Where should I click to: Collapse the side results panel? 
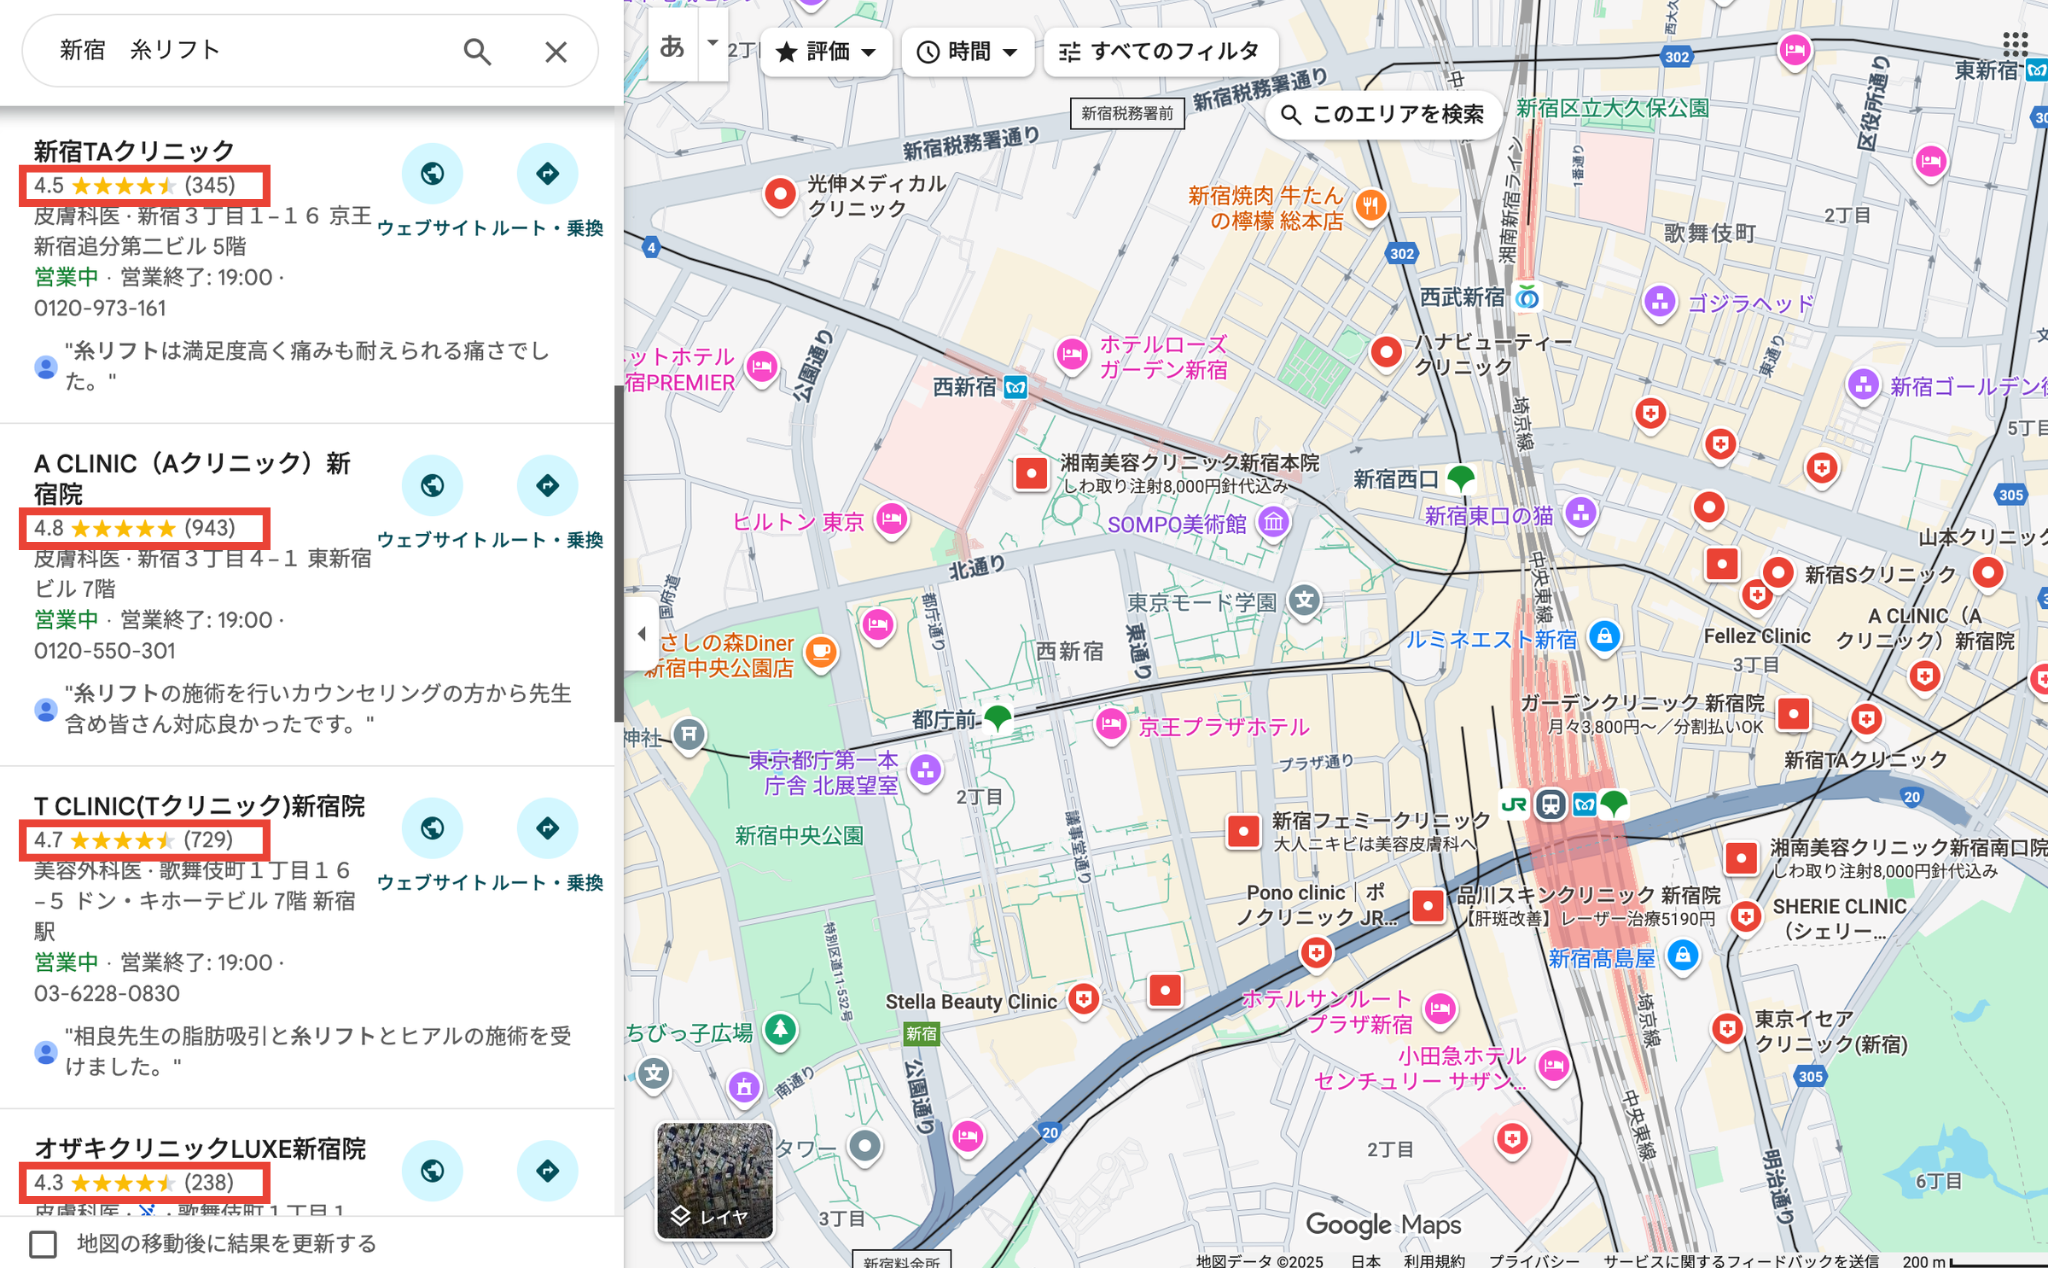point(641,634)
